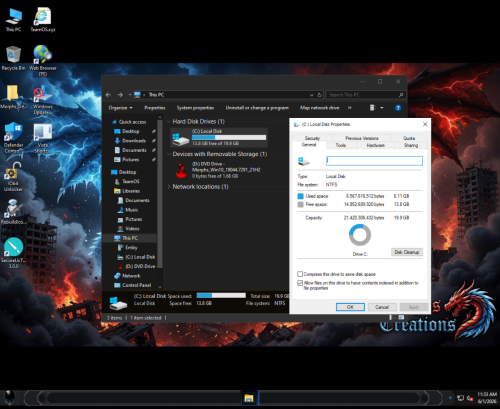Screen dimensions: 500x409
Task: Switch to the Security tab
Action: [312, 138]
